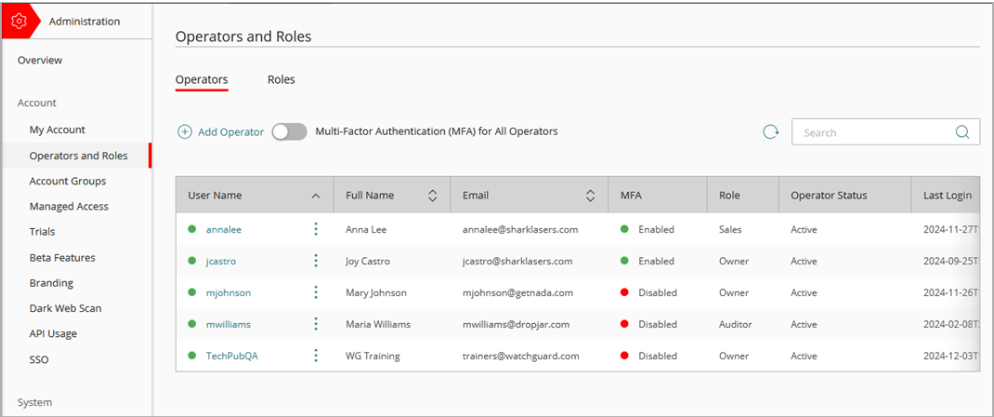The image size is (994, 417).
Task: Open the three-dot menu for jcastro
Action: pos(316,261)
